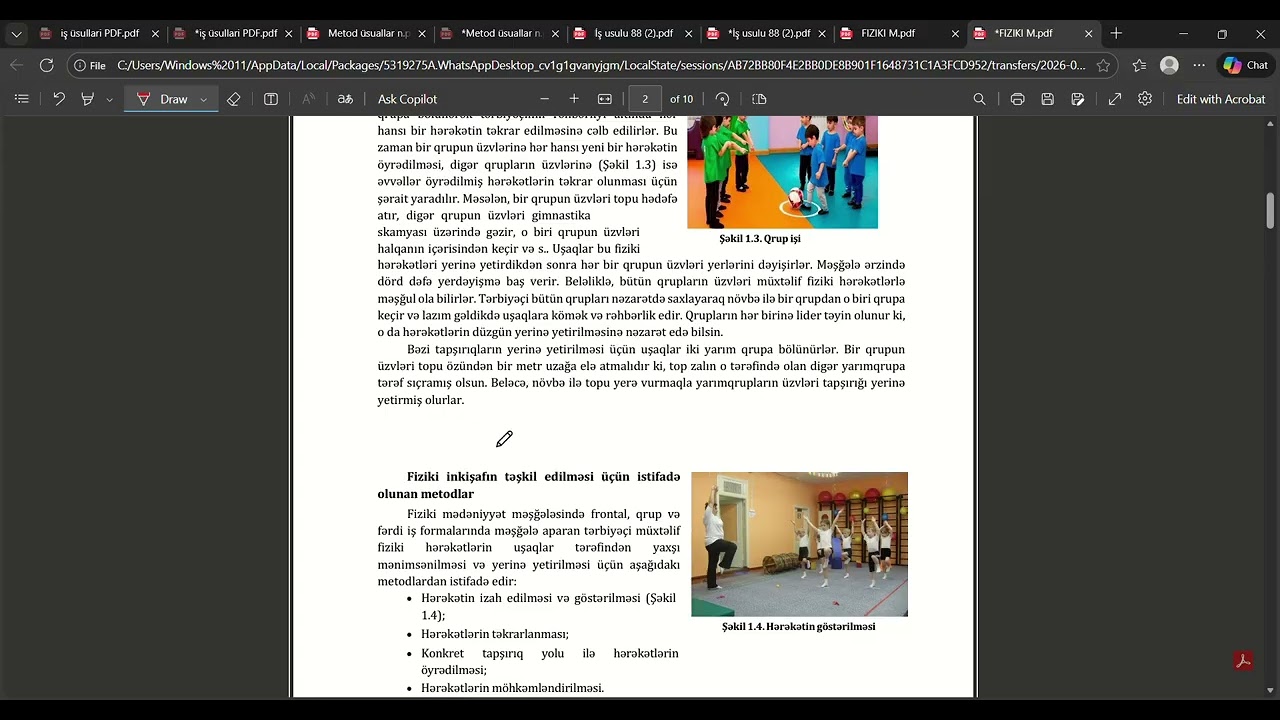Toggle page view layout icon
Screen dimensions: 1280x720
pos(759,99)
